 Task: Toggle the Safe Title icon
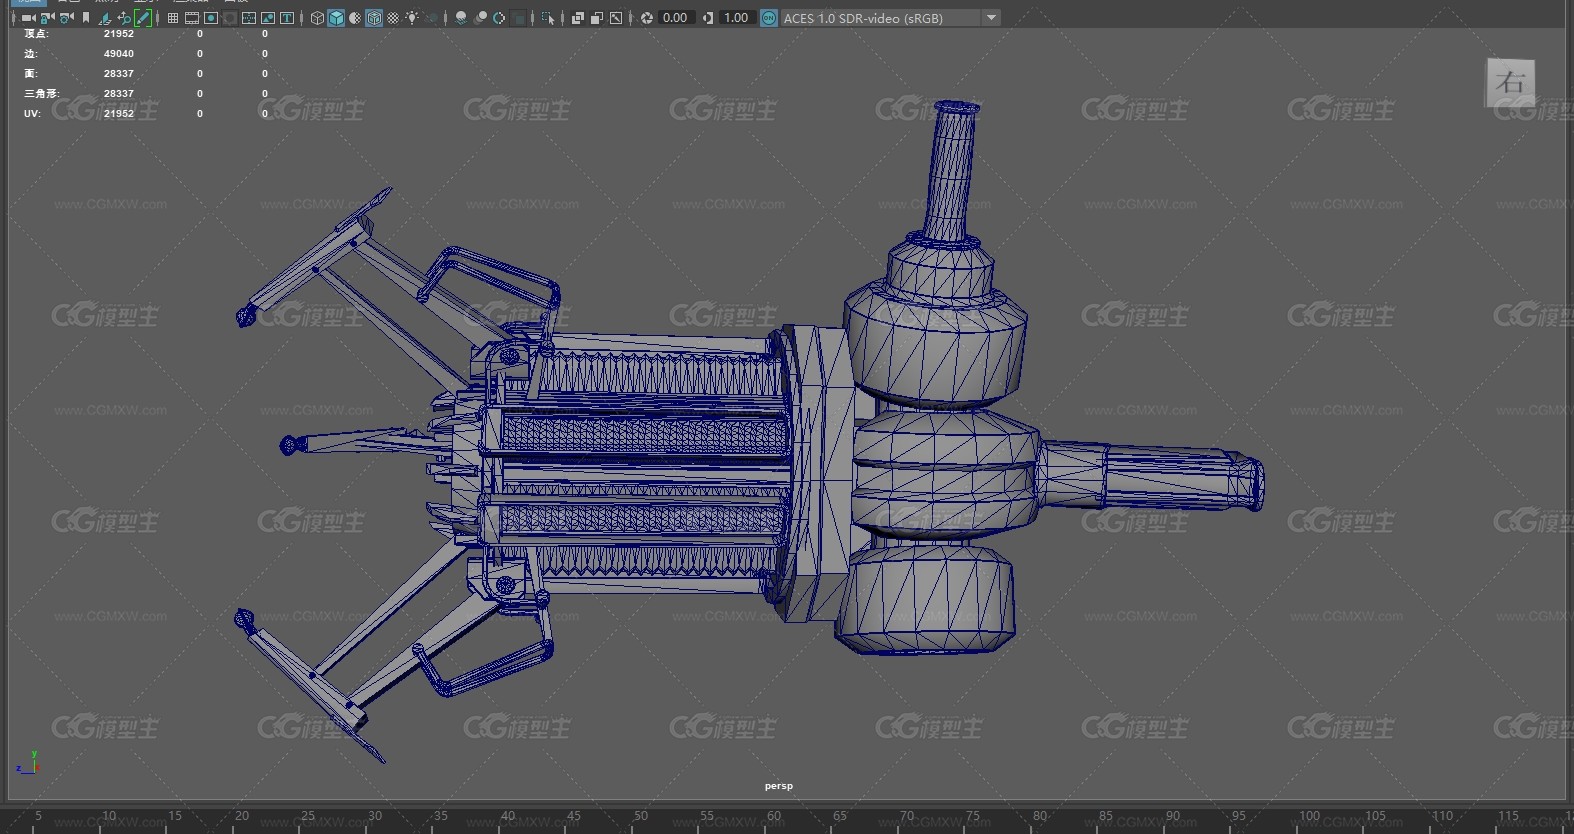tap(287, 18)
